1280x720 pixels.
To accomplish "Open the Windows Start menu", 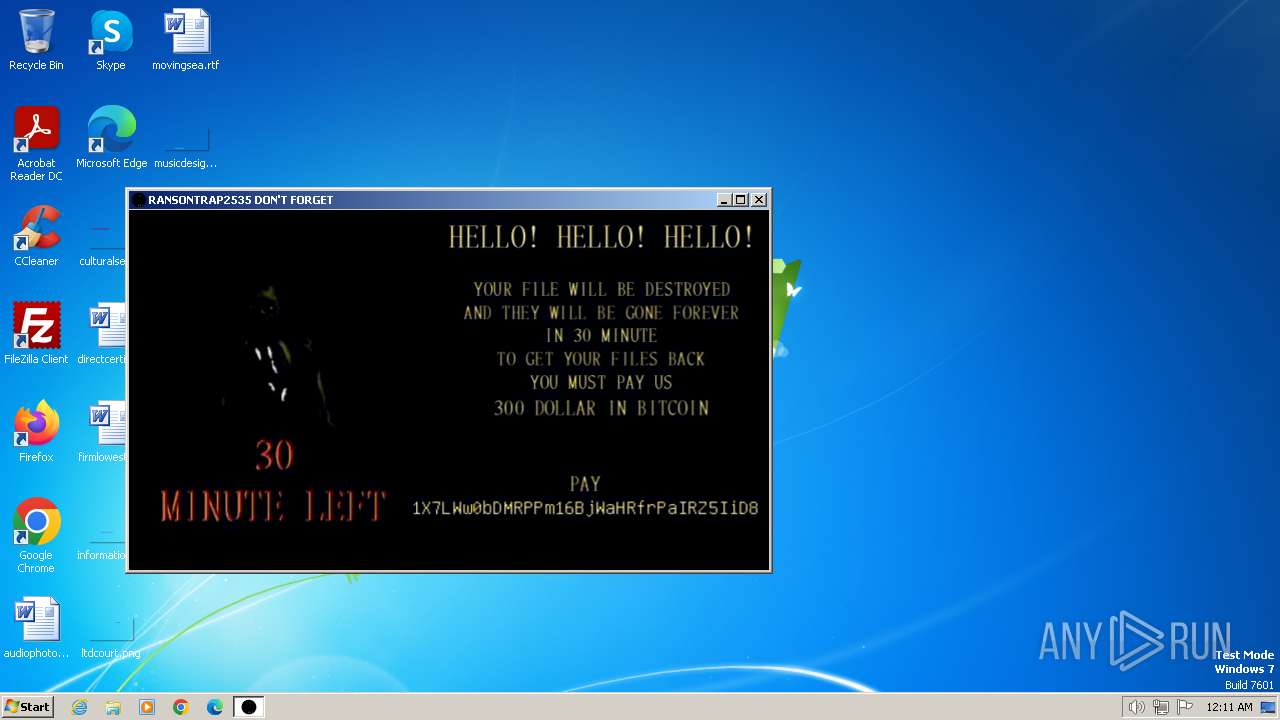I will [27, 707].
